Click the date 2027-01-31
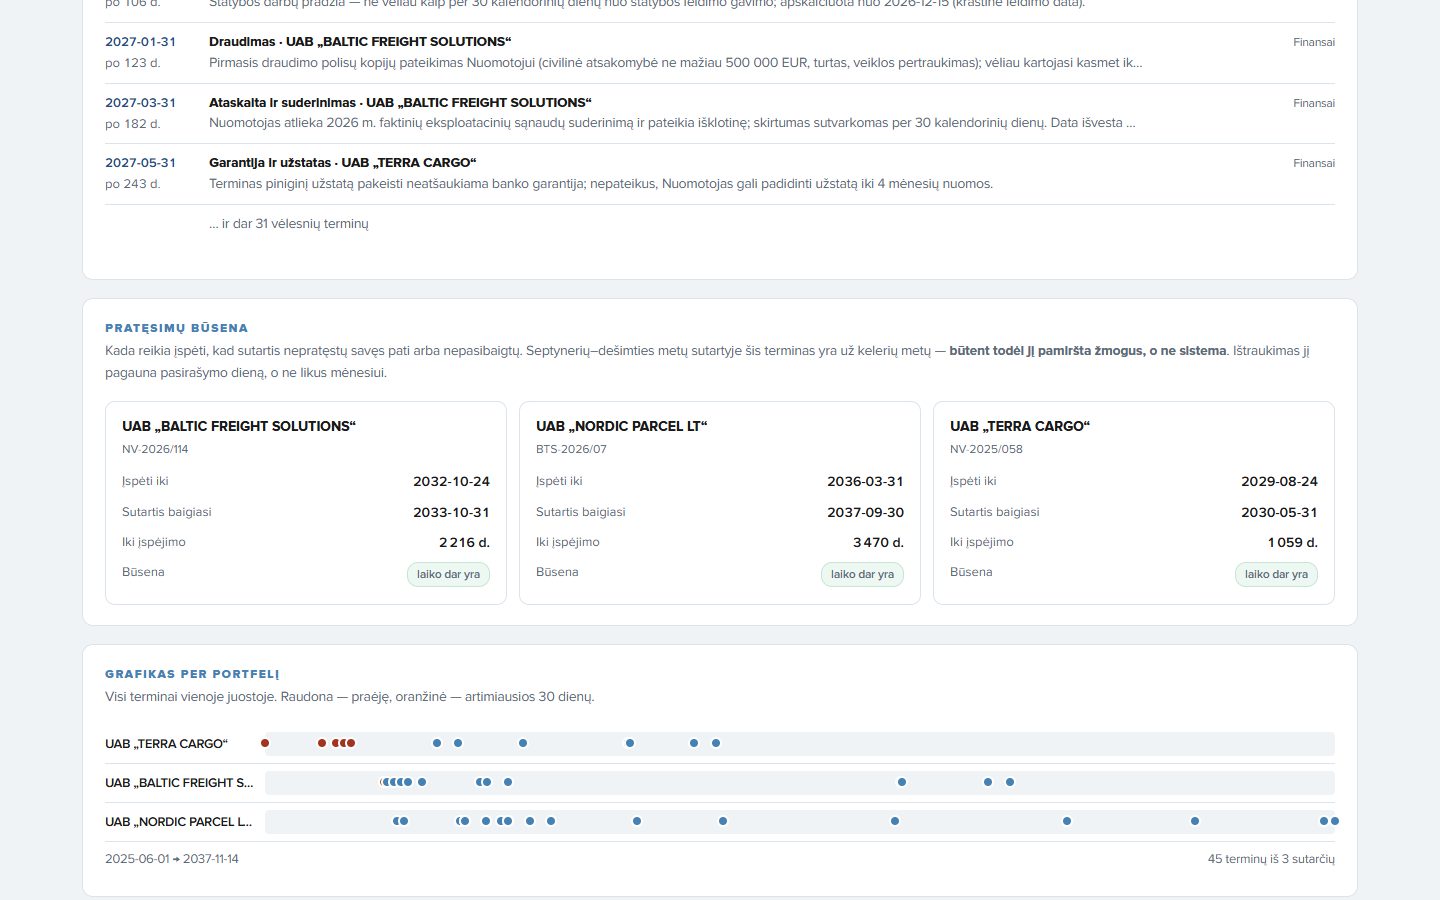The height and width of the screenshot is (900, 1440). (140, 42)
